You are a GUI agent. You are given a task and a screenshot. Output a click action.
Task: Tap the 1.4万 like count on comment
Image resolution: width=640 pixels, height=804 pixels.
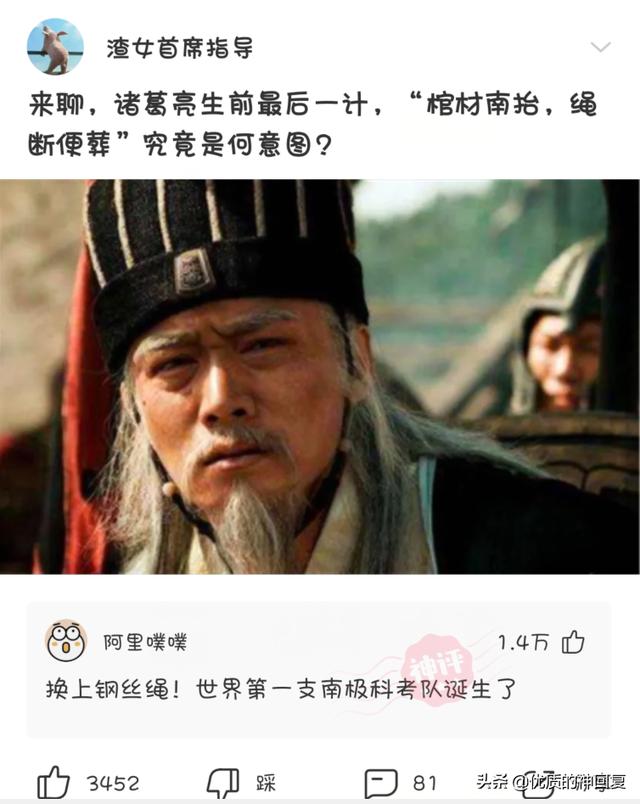[x=524, y=642]
